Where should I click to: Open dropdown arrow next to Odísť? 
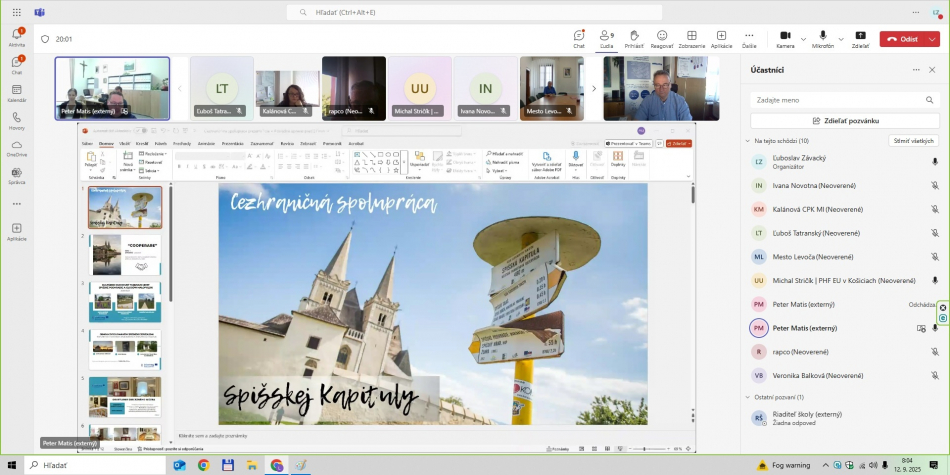coord(933,39)
